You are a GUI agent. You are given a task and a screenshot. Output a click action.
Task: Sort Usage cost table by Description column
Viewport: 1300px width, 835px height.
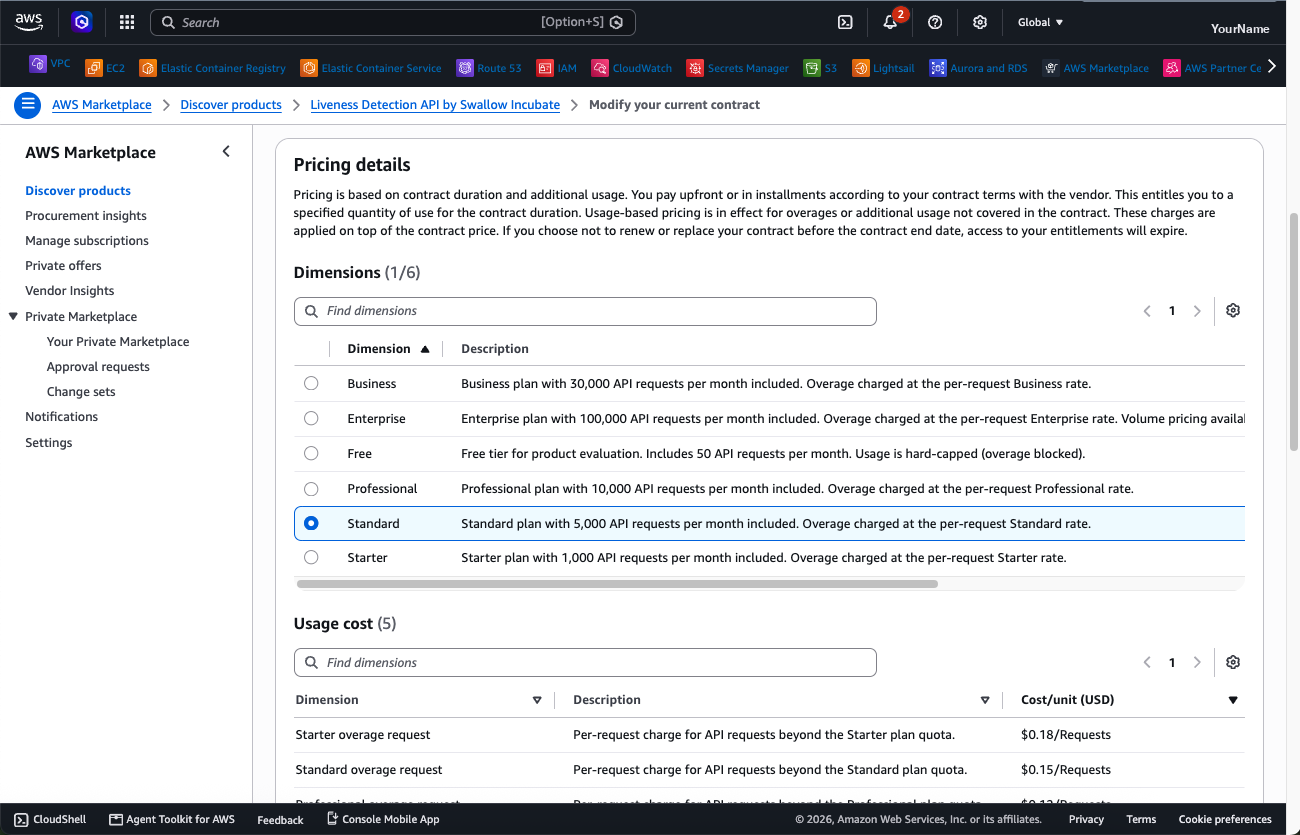click(985, 700)
